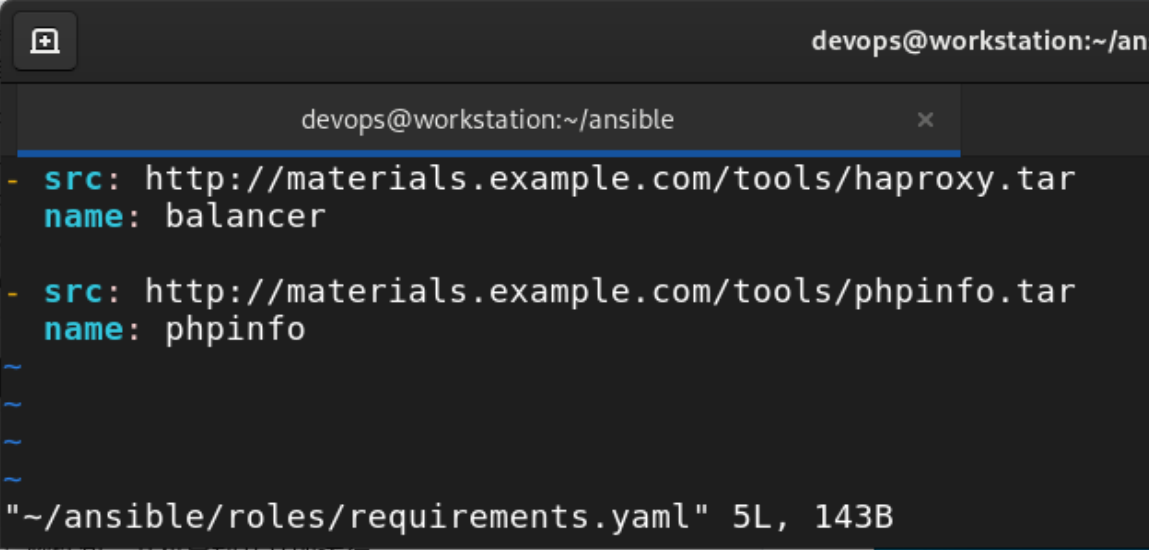
Task: Place cursor on phpinfo.tar URL
Action: 610,292
